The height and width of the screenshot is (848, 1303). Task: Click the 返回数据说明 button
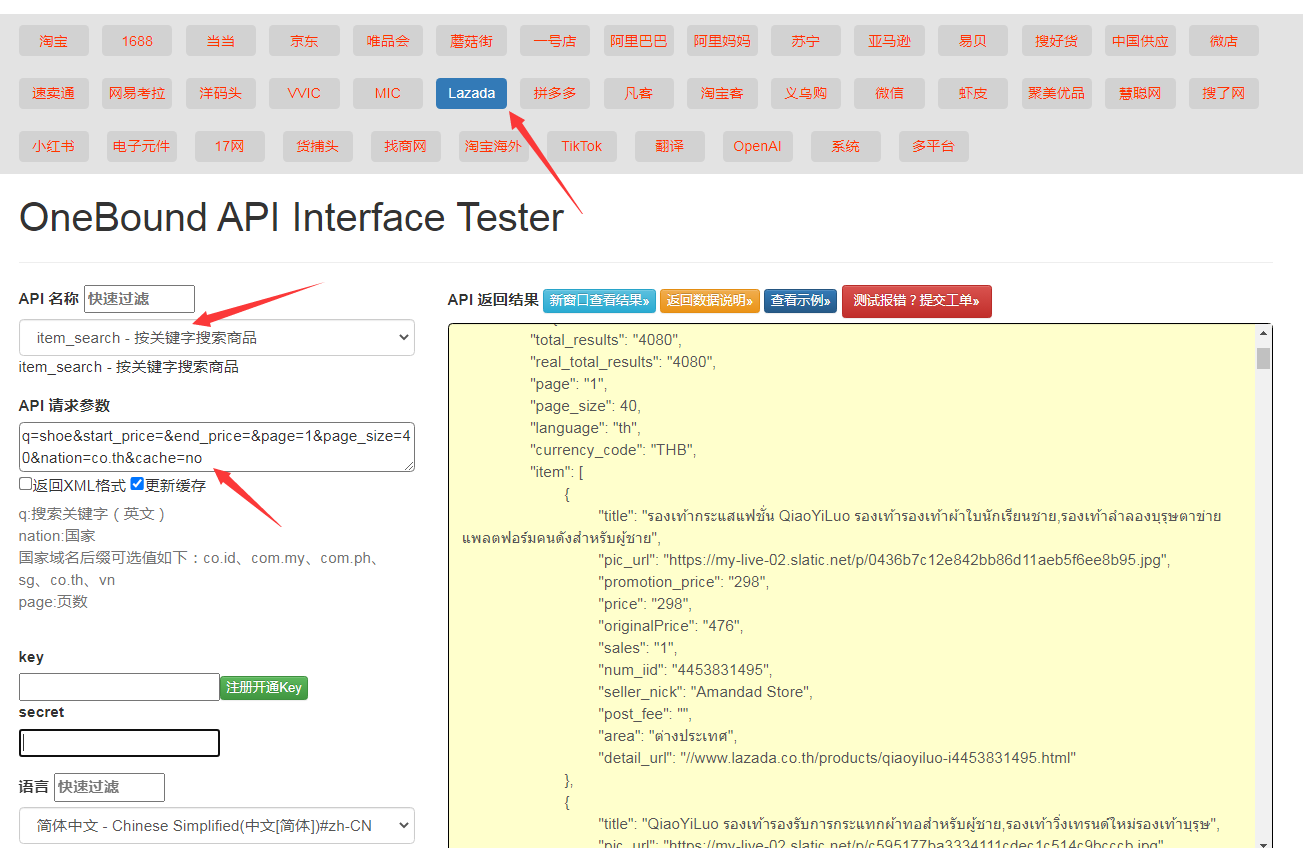click(710, 300)
